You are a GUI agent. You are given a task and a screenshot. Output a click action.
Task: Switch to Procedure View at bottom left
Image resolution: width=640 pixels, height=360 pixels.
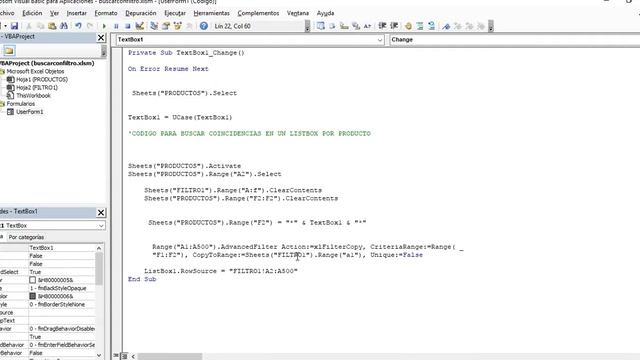click(x=116, y=356)
